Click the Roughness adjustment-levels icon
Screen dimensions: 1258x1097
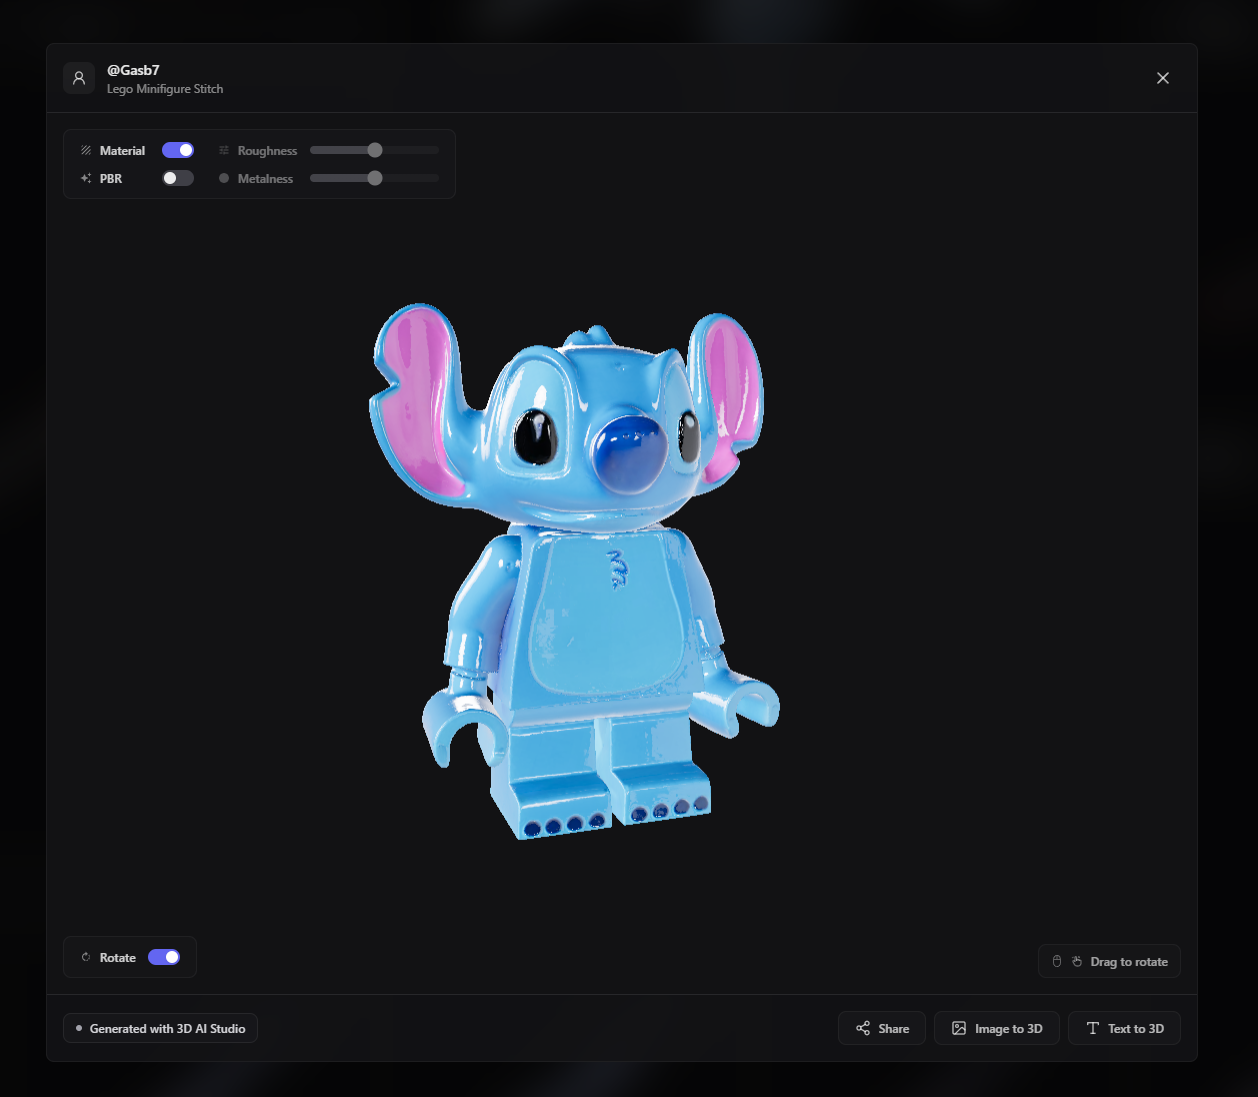point(222,150)
